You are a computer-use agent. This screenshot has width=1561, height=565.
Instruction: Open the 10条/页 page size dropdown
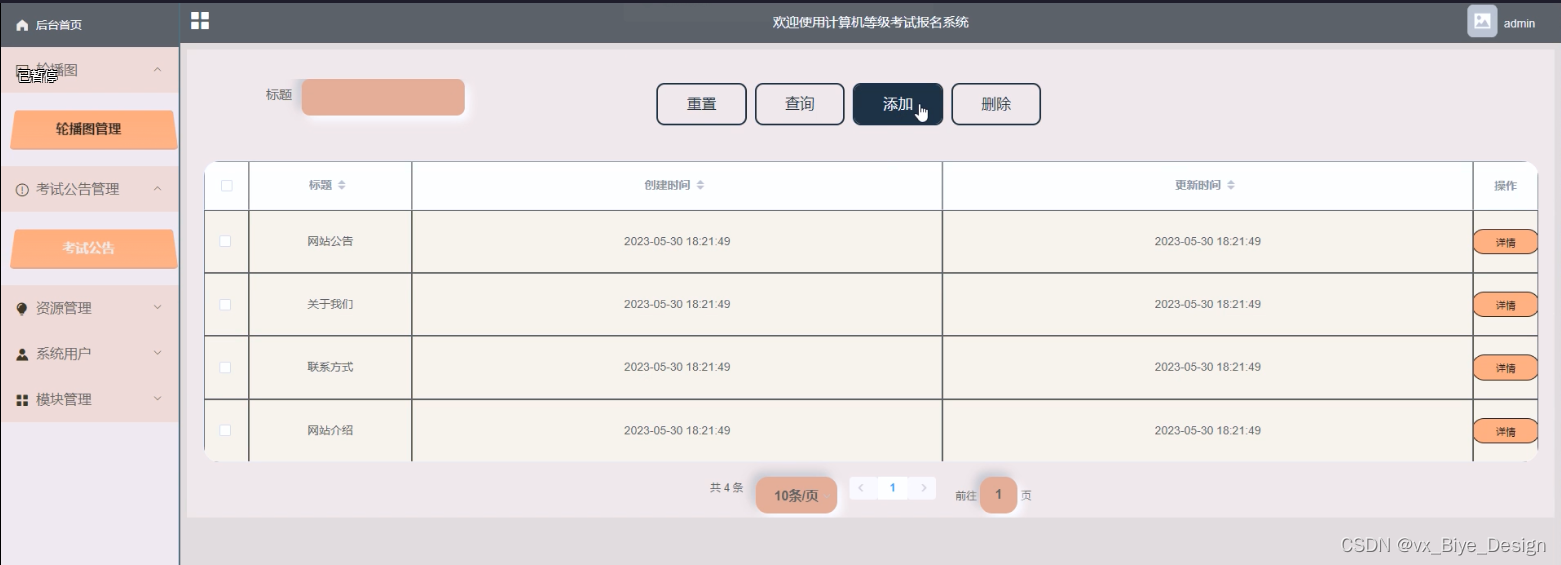click(796, 495)
